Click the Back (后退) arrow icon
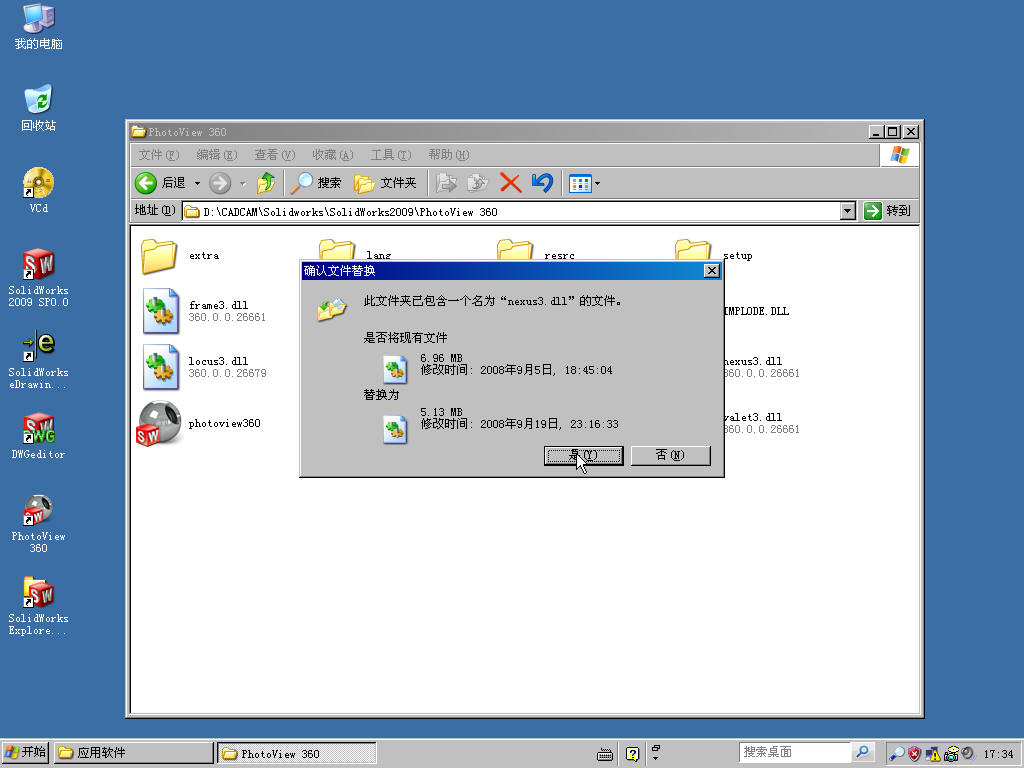Image resolution: width=1024 pixels, height=768 pixels. coord(146,183)
